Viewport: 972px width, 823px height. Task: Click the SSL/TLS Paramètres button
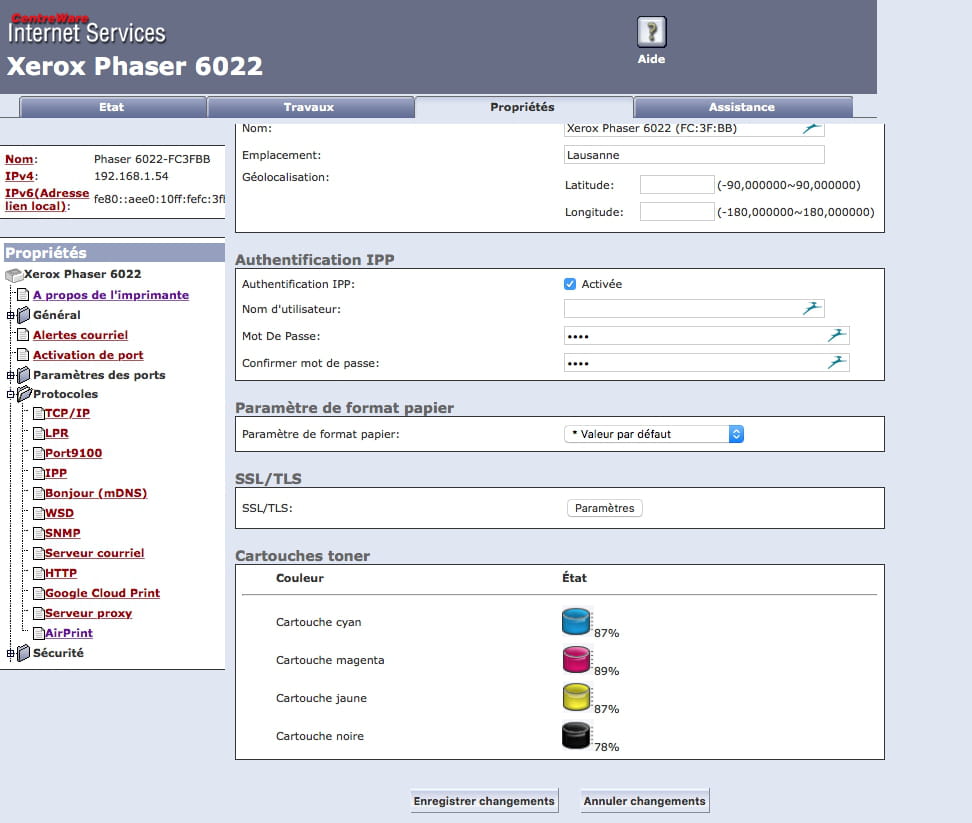click(604, 508)
